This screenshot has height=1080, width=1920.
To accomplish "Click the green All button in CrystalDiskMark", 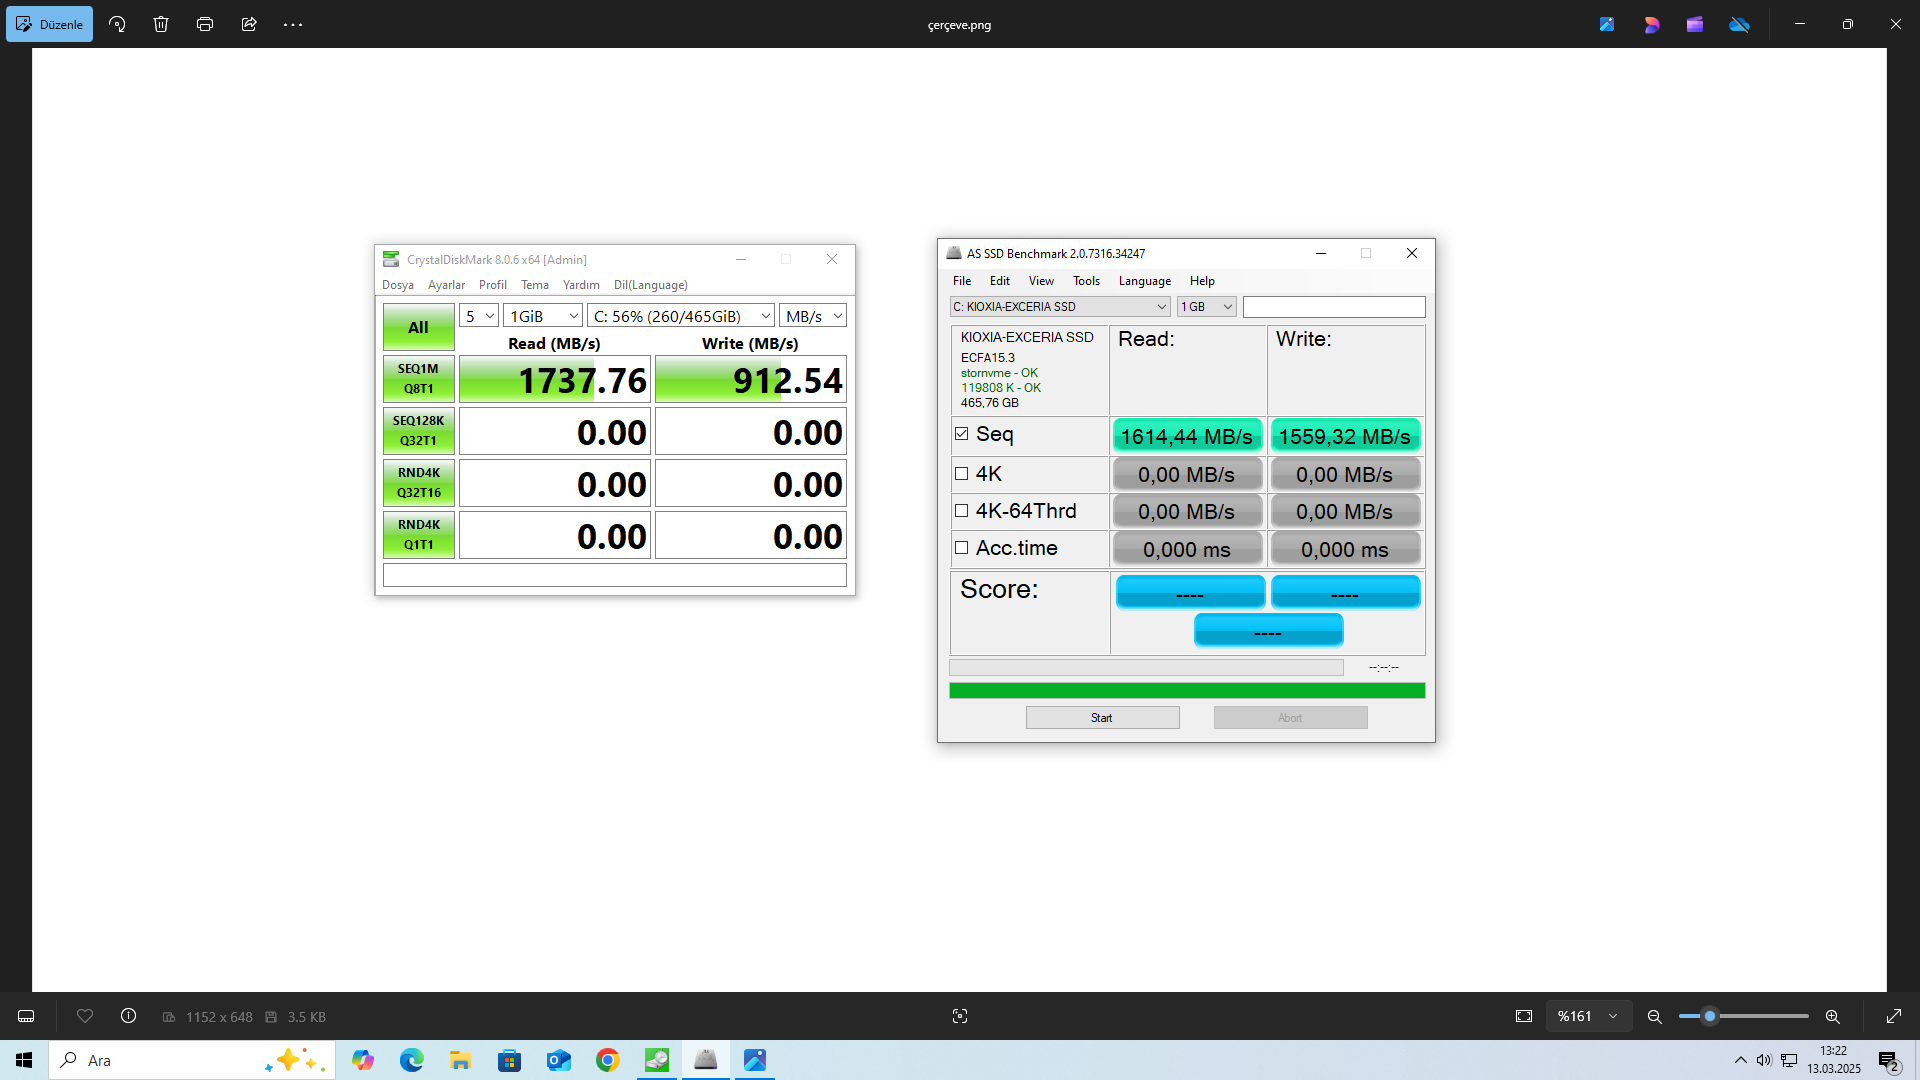I will (418, 327).
